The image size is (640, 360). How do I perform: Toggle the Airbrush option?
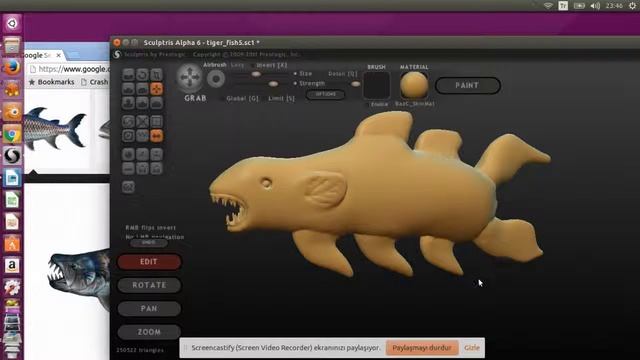[215, 65]
